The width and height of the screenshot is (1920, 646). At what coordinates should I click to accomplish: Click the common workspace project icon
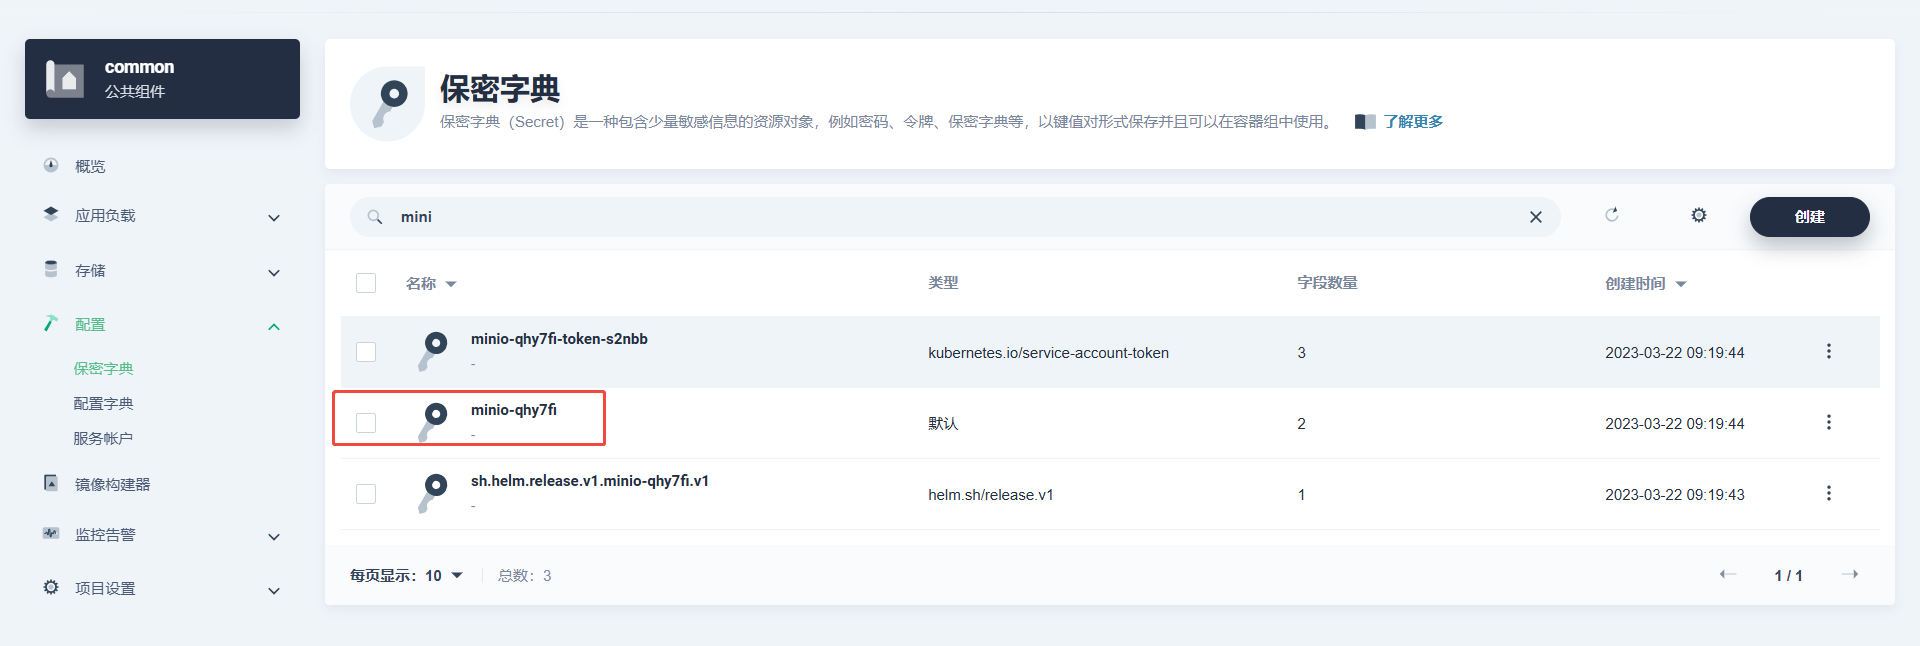(x=65, y=79)
